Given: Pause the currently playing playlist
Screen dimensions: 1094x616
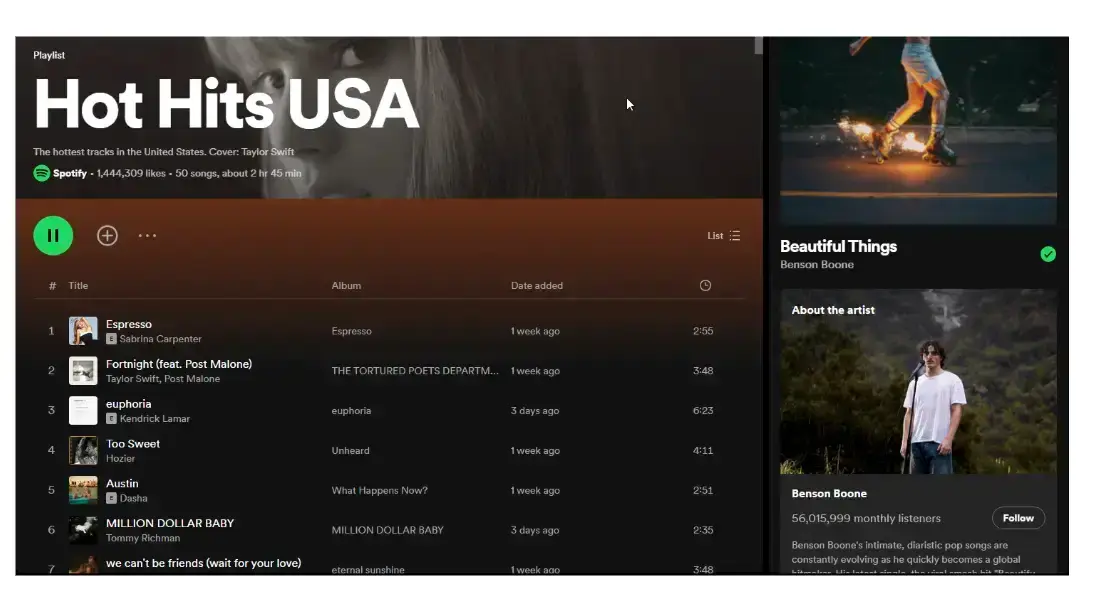Looking at the screenshot, I should [x=53, y=235].
